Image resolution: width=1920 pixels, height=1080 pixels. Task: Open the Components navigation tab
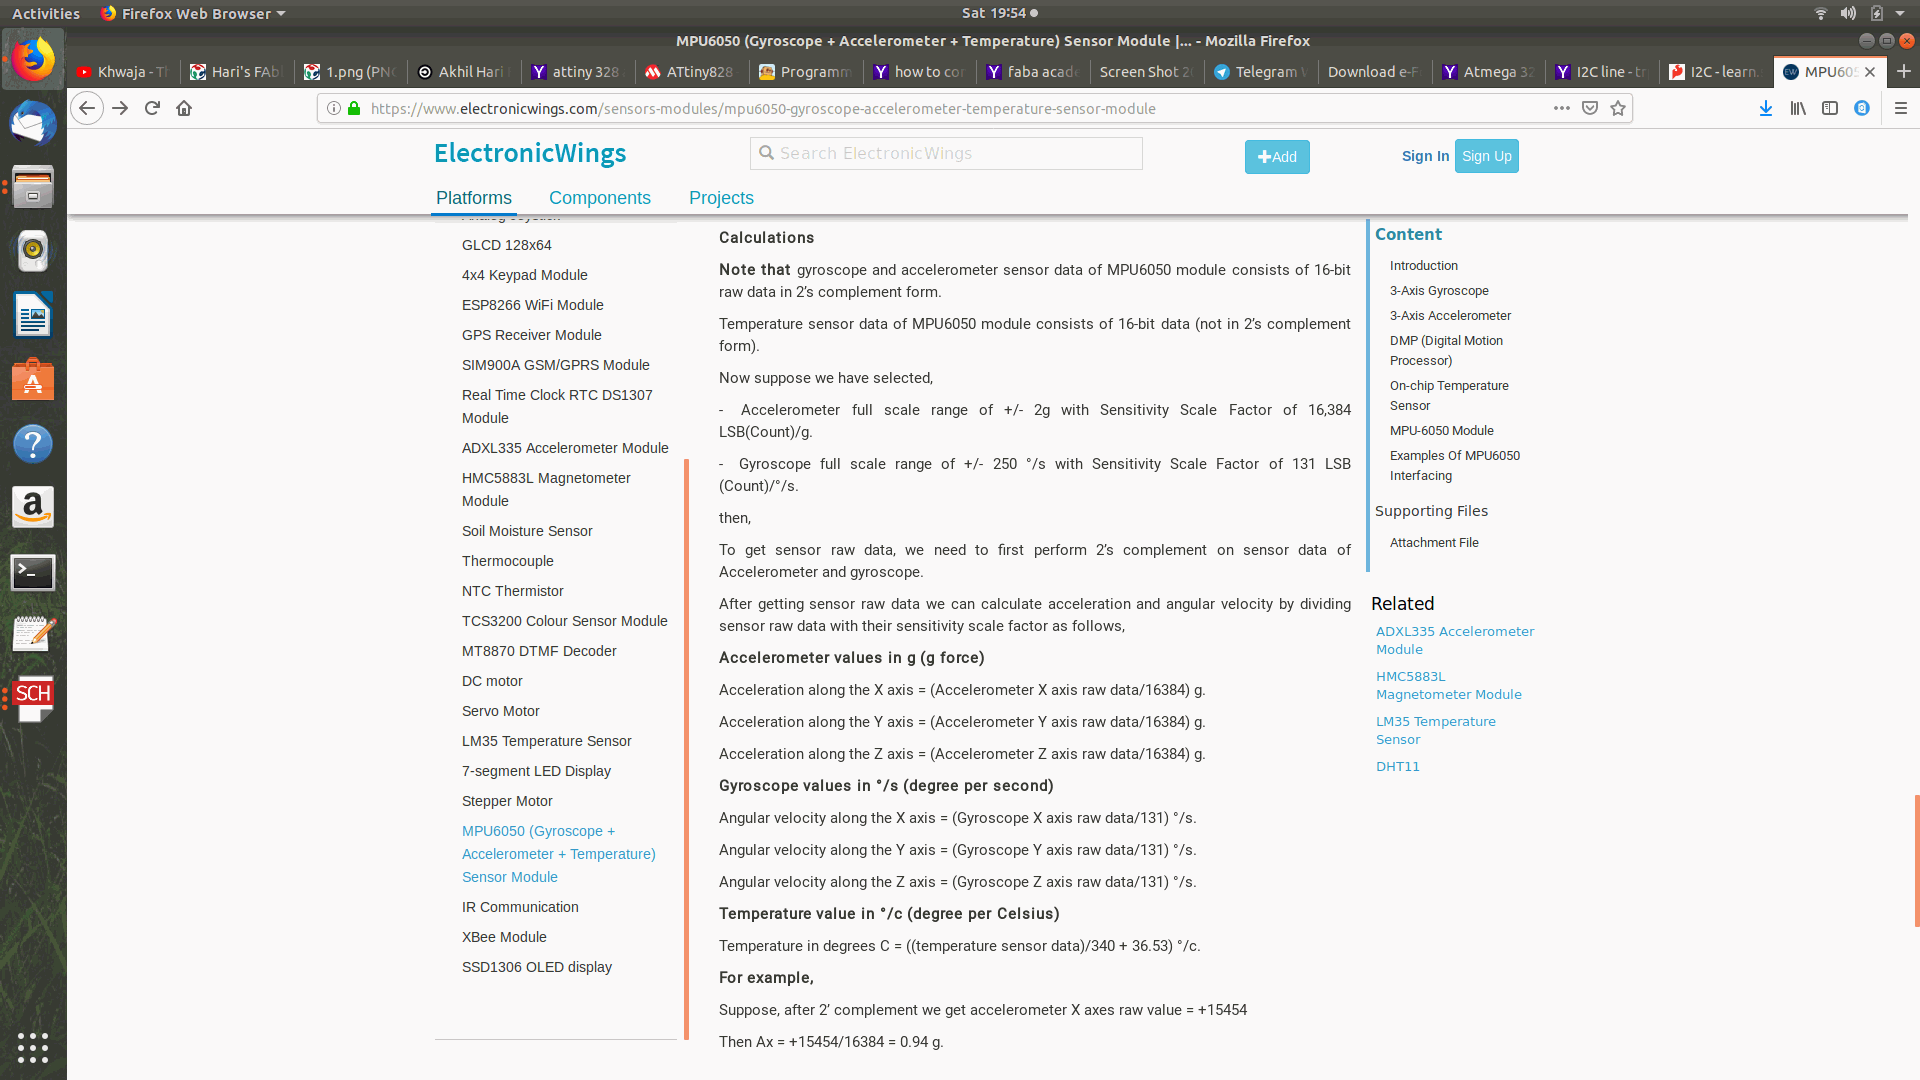click(x=599, y=198)
